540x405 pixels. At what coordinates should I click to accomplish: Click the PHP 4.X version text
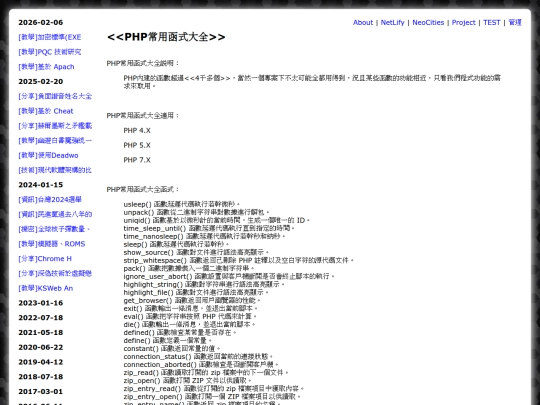(137, 131)
